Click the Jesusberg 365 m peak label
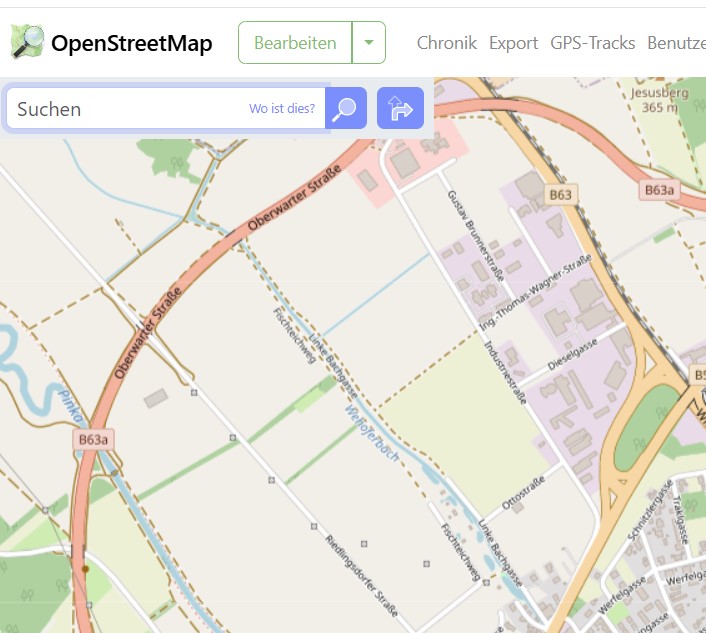Viewport: 706px width, 633px height. [660, 100]
